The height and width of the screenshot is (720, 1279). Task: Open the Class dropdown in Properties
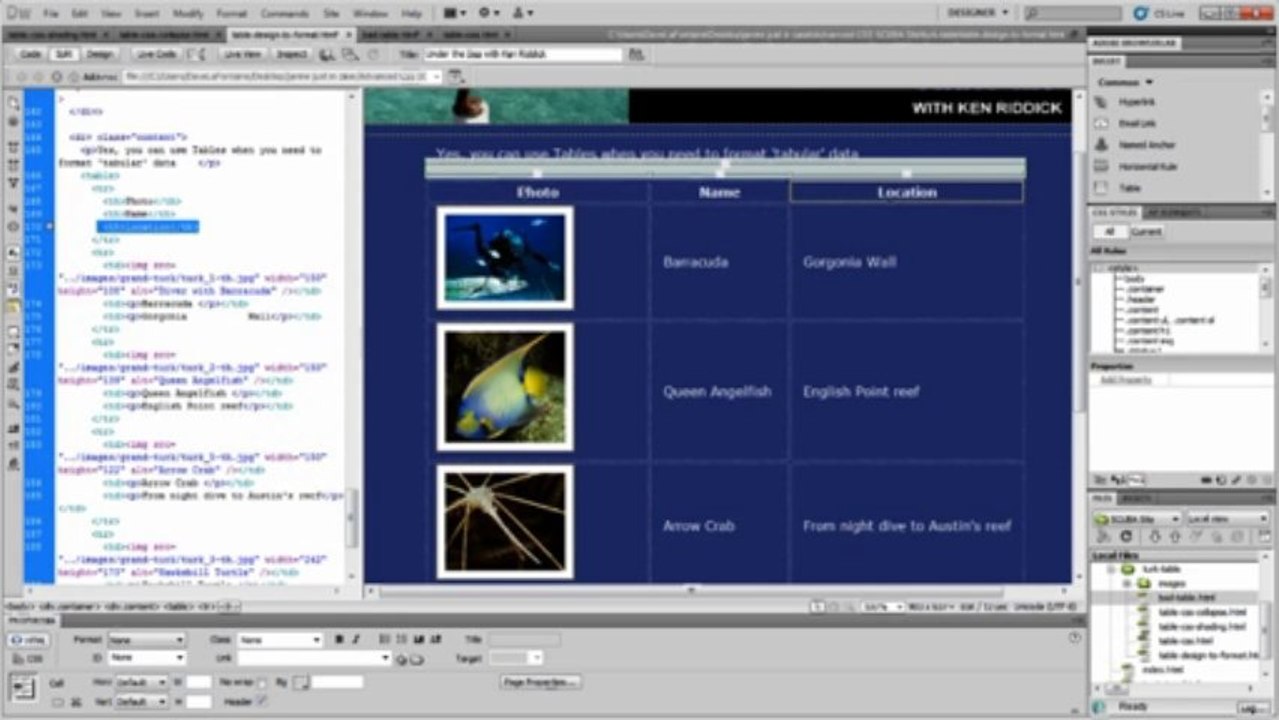coord(280,640)
